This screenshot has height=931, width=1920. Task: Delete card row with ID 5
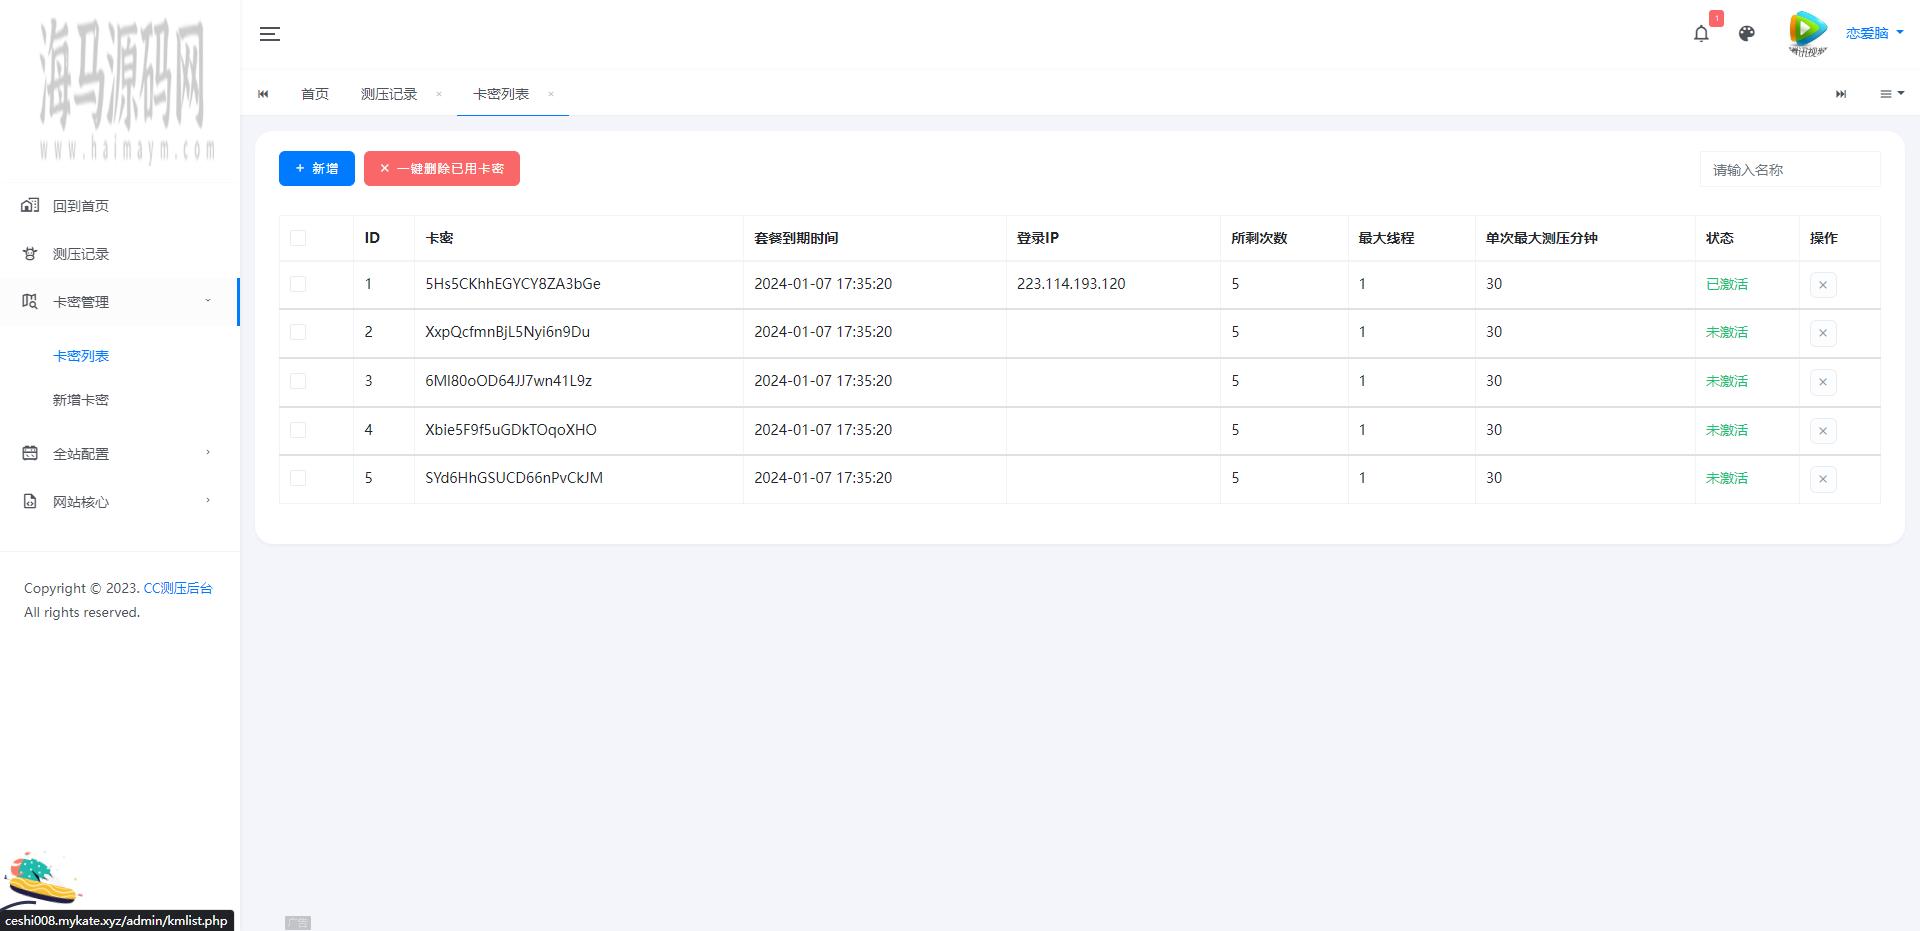[1822, 479]
